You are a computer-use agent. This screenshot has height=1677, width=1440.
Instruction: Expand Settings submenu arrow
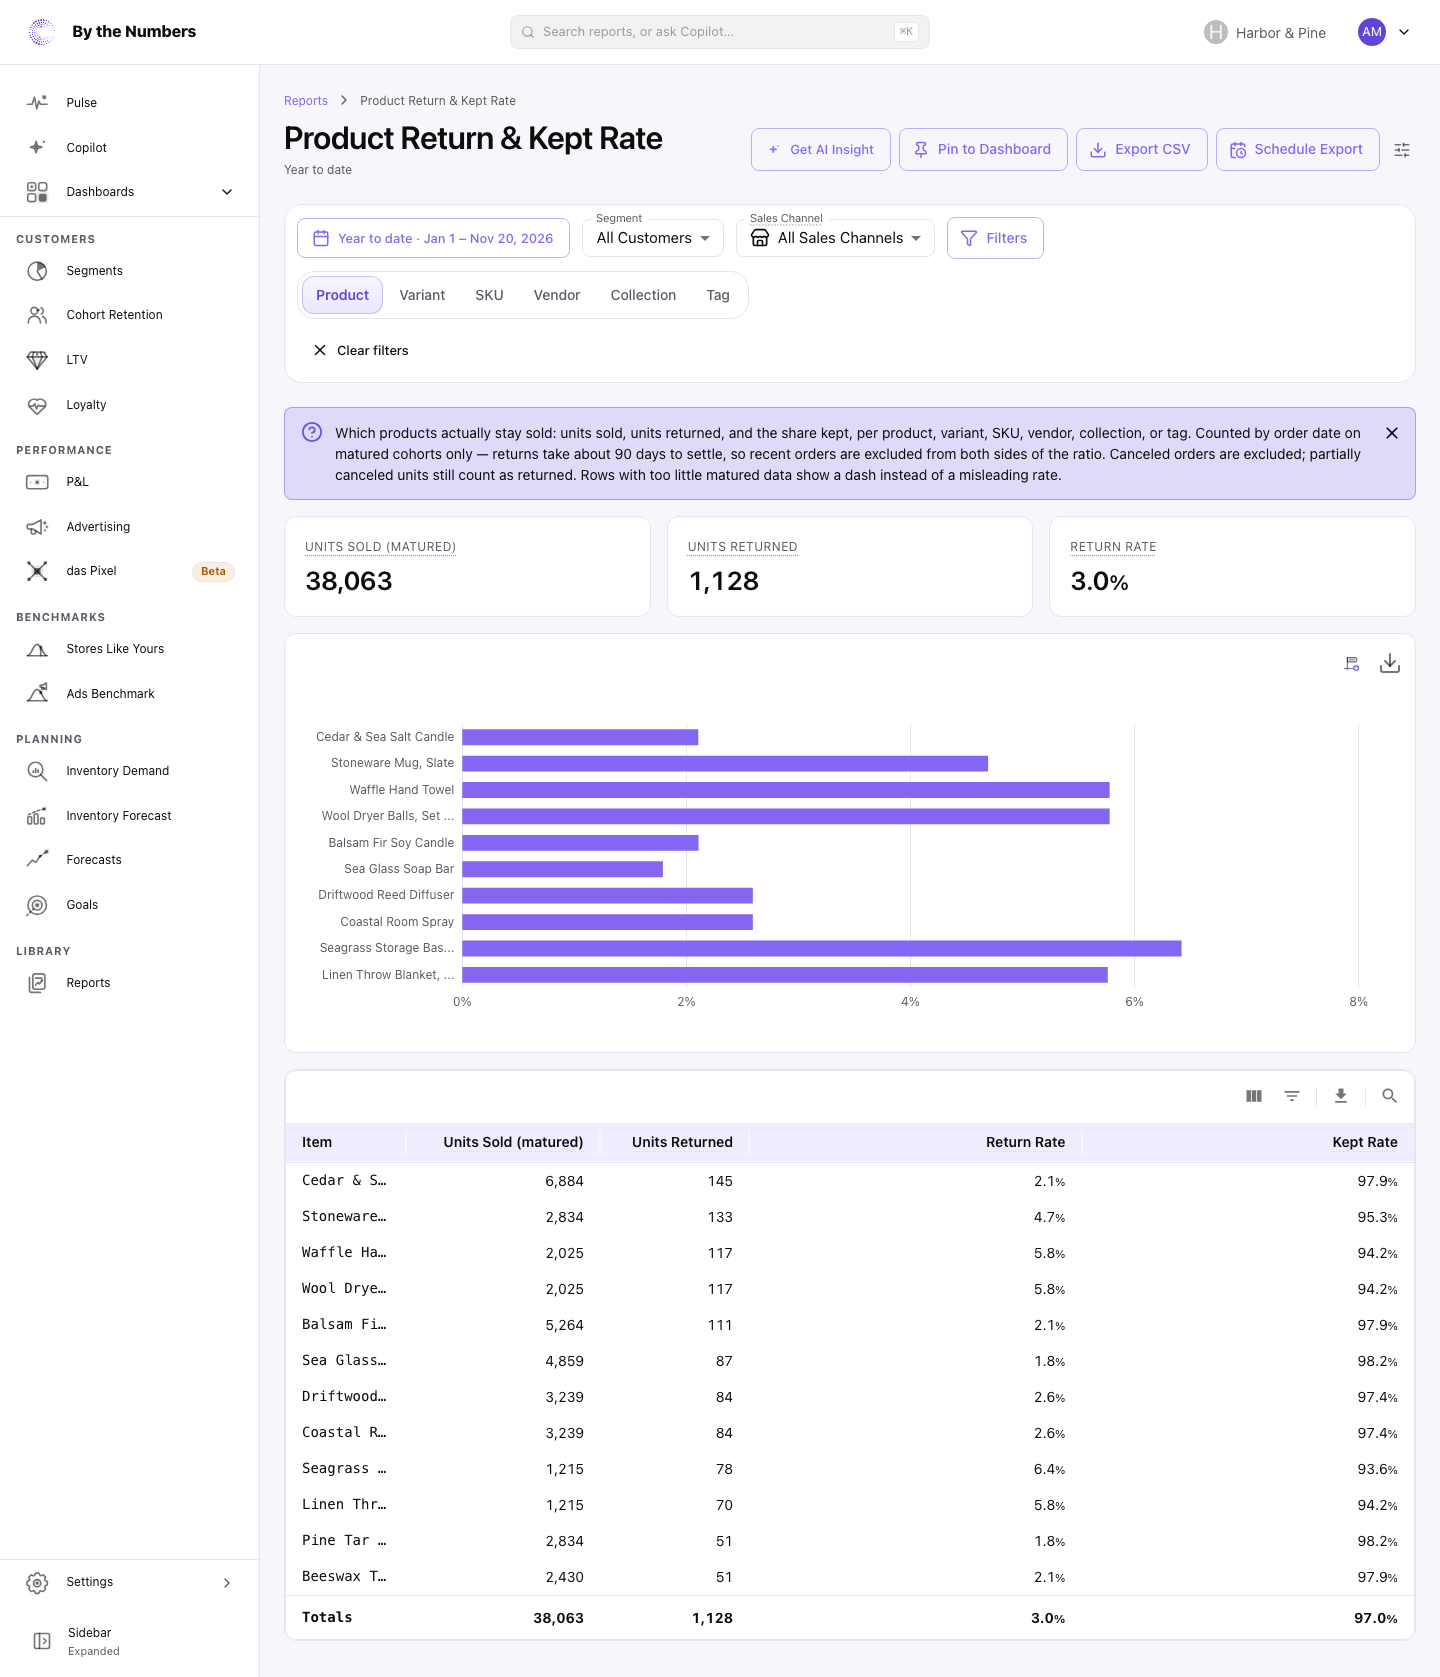point(227,1583)
